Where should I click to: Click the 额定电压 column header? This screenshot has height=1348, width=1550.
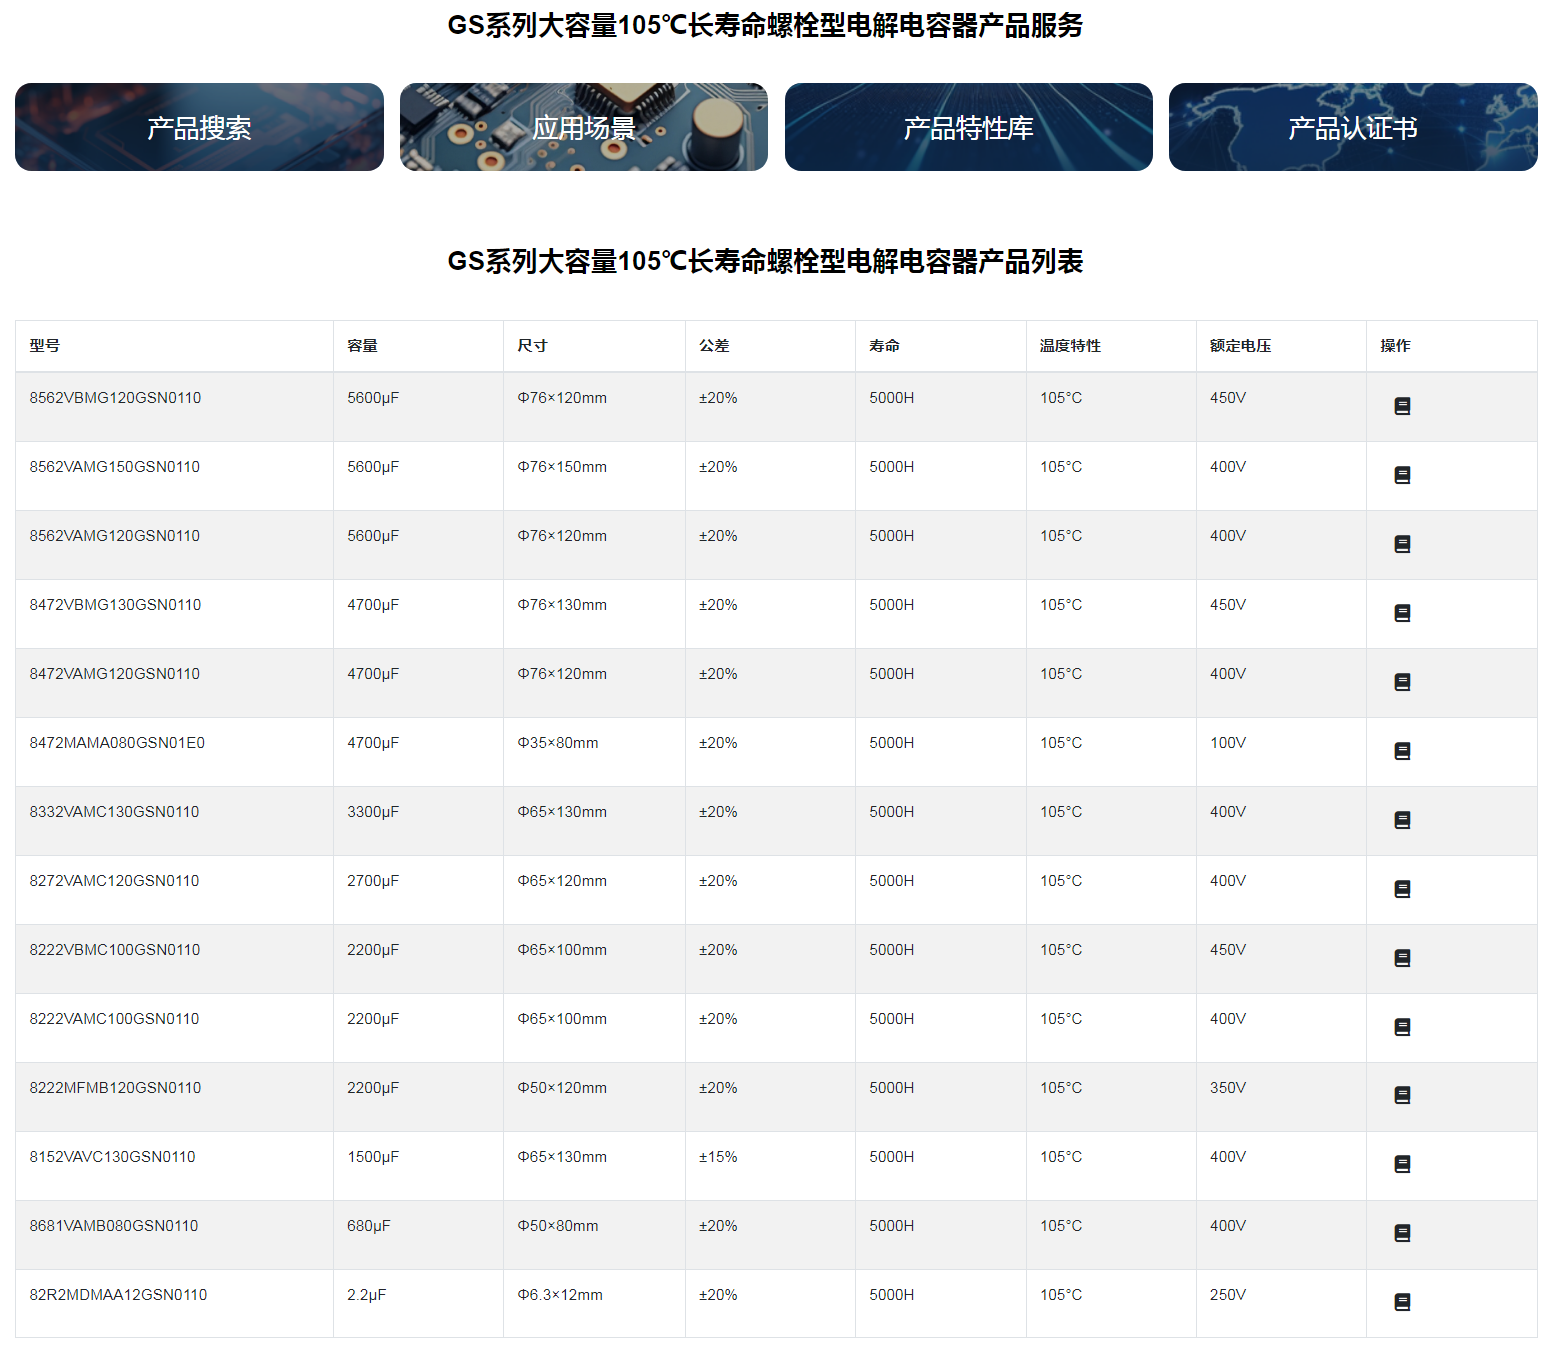click(1240, 346)
